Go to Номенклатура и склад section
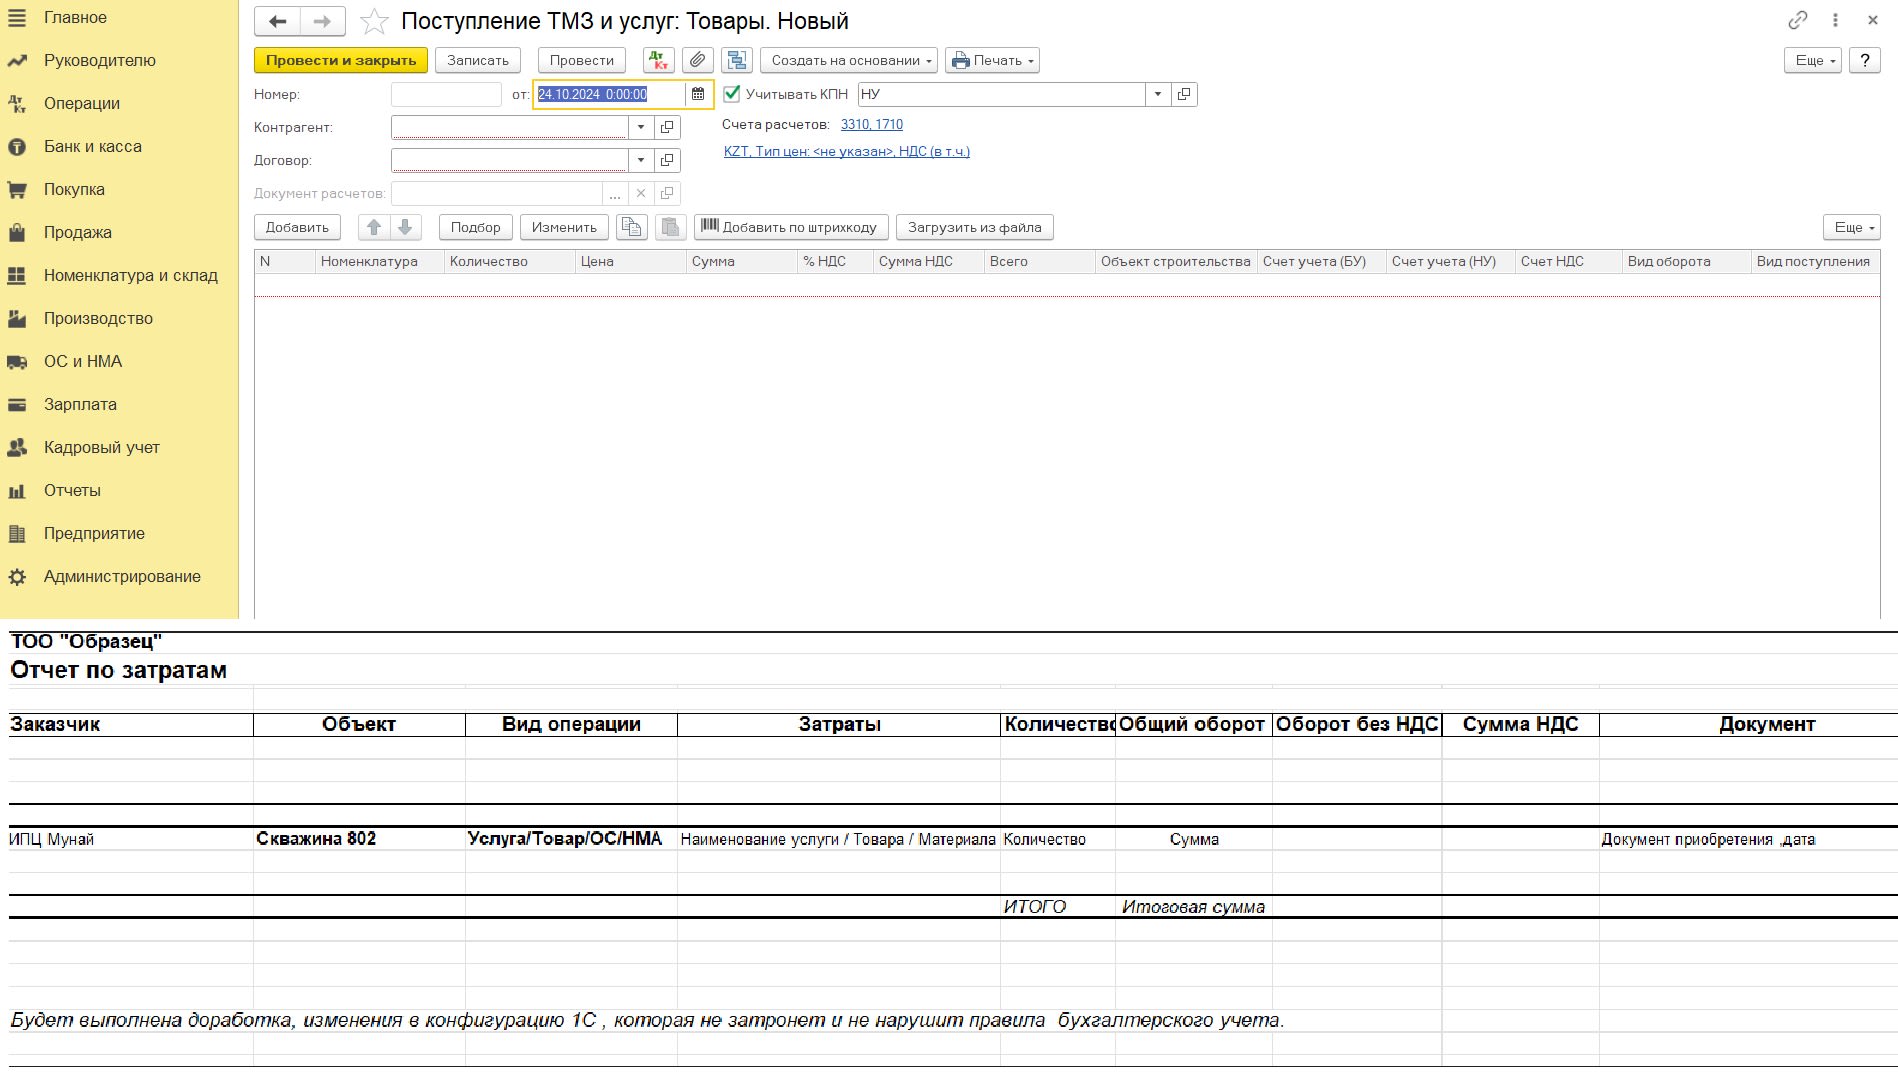Viewport: 1898px width, 1078px height. 130,275
